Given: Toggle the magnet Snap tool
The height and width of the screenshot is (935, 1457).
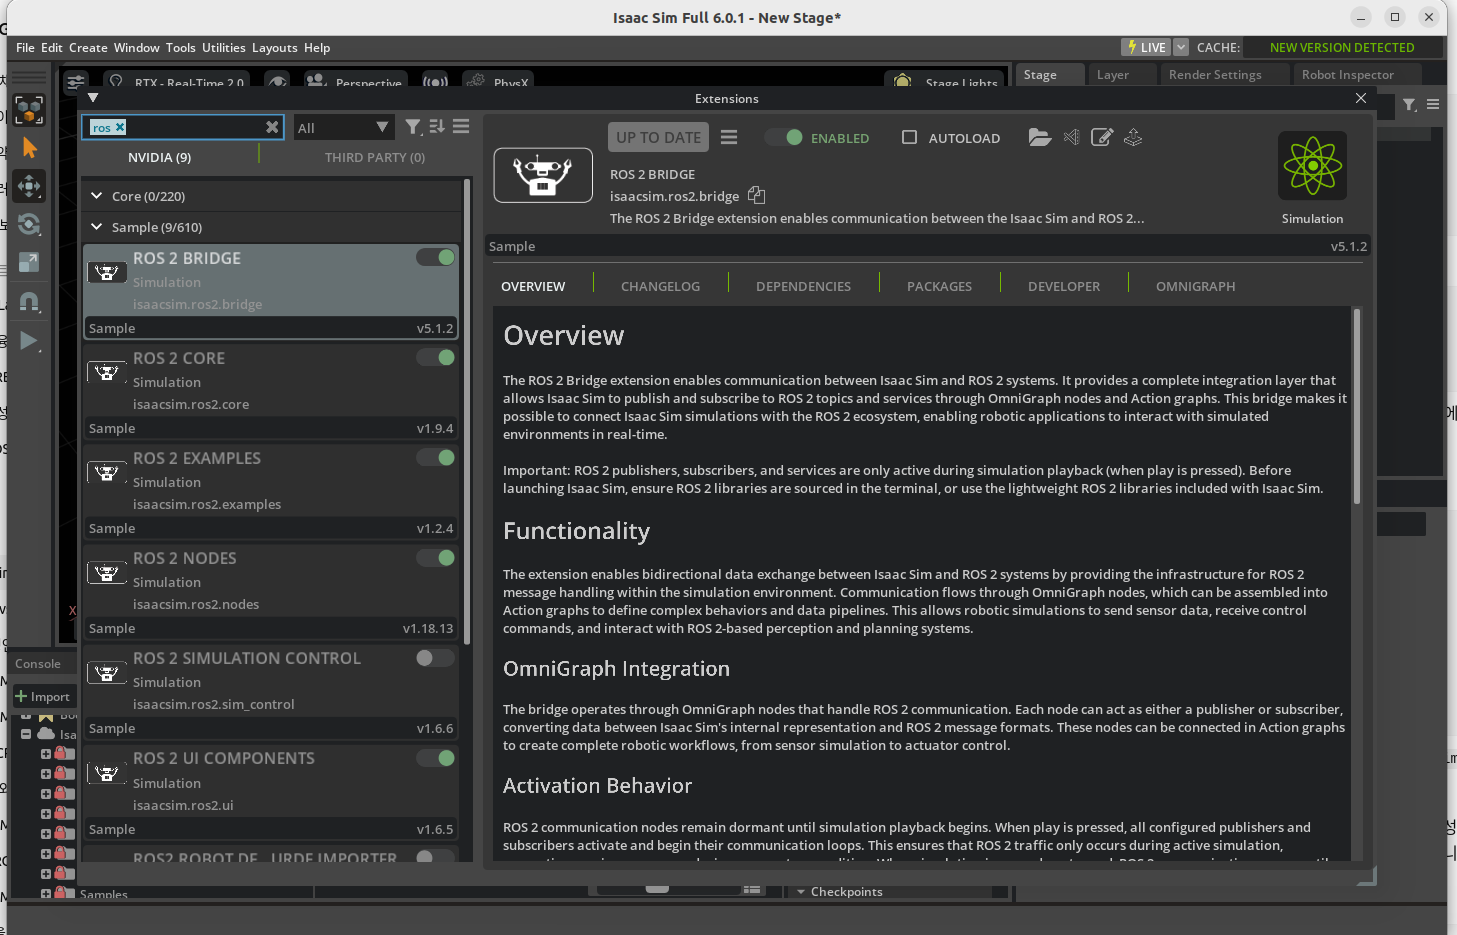Looking at the screenshot, I should 29,302.
